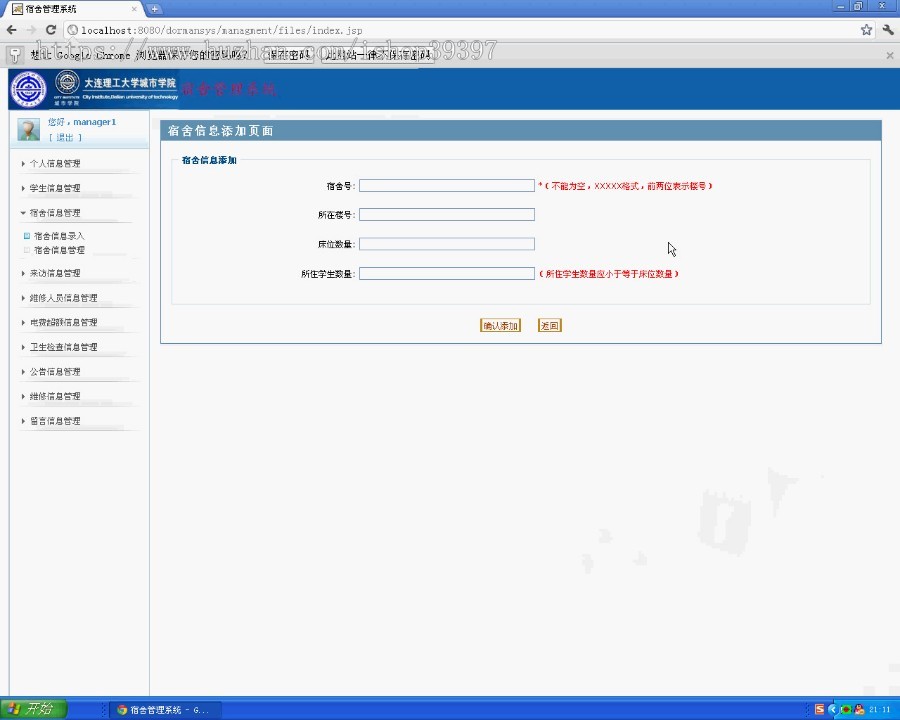Click the 确认添加 button
Image resolution: width=900 pixels, height=720 pixels.
[501, 326]
